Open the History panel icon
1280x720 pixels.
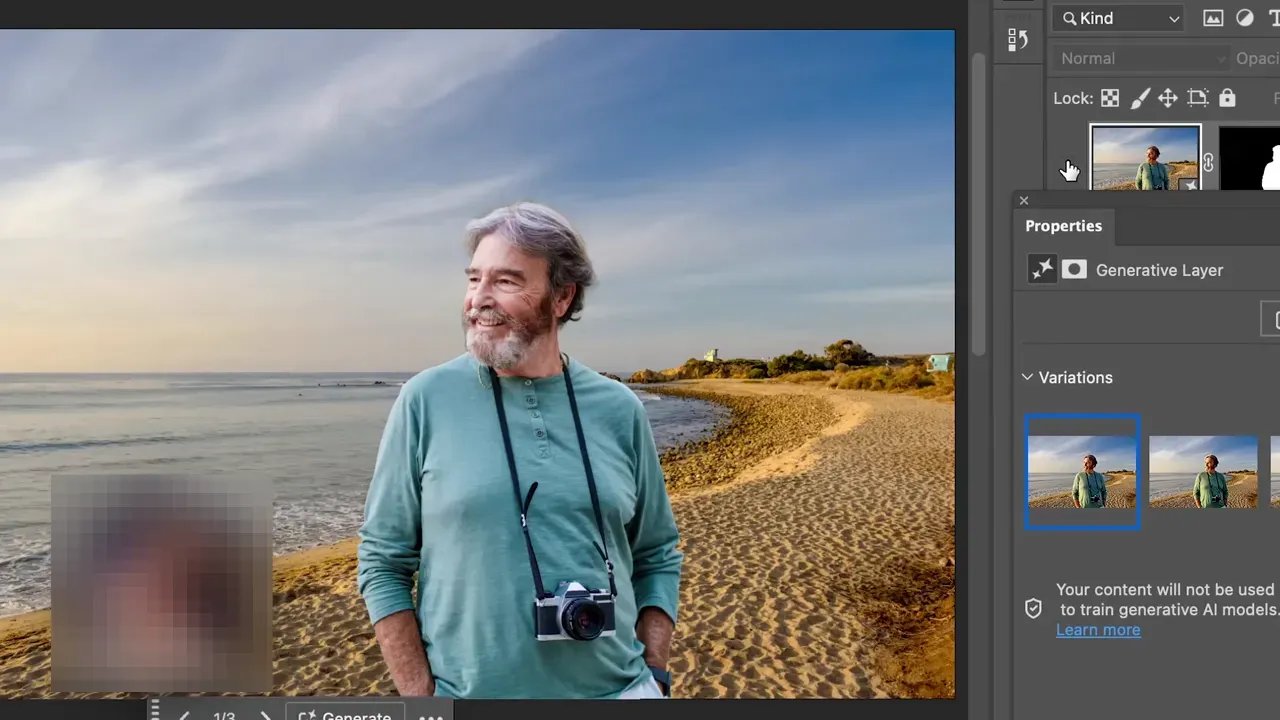[1018, 40]
